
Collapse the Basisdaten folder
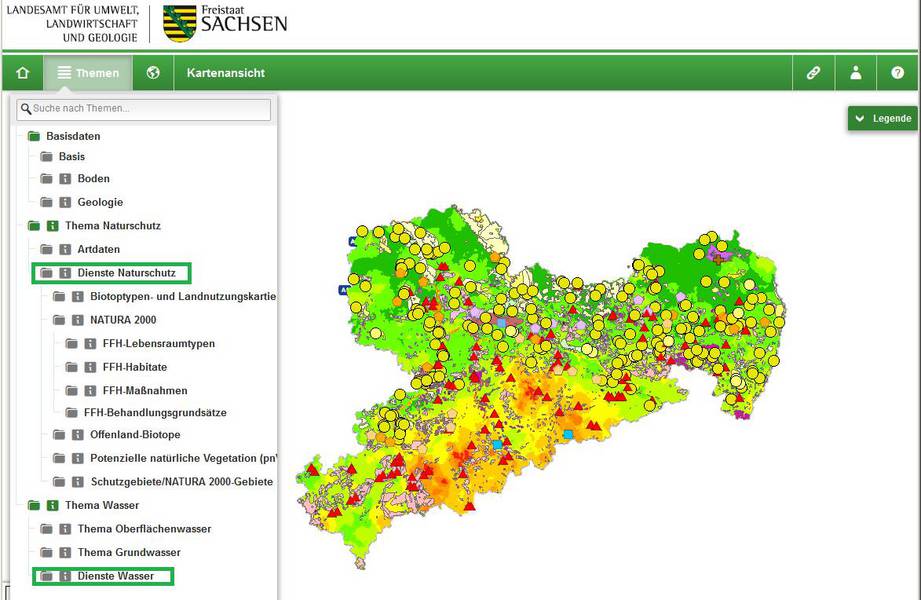34,136
